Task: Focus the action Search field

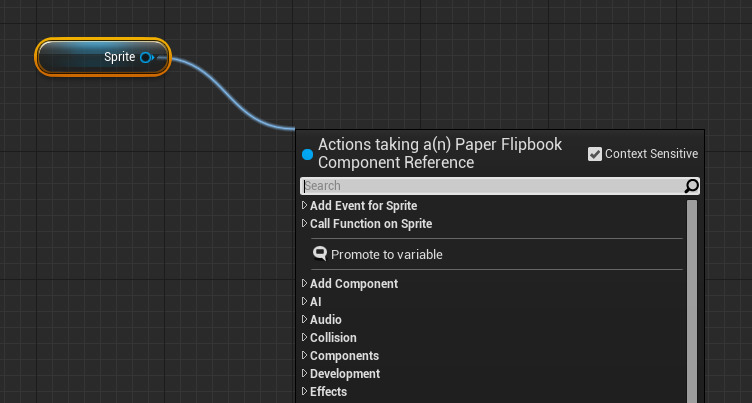Action: [490, 186]
